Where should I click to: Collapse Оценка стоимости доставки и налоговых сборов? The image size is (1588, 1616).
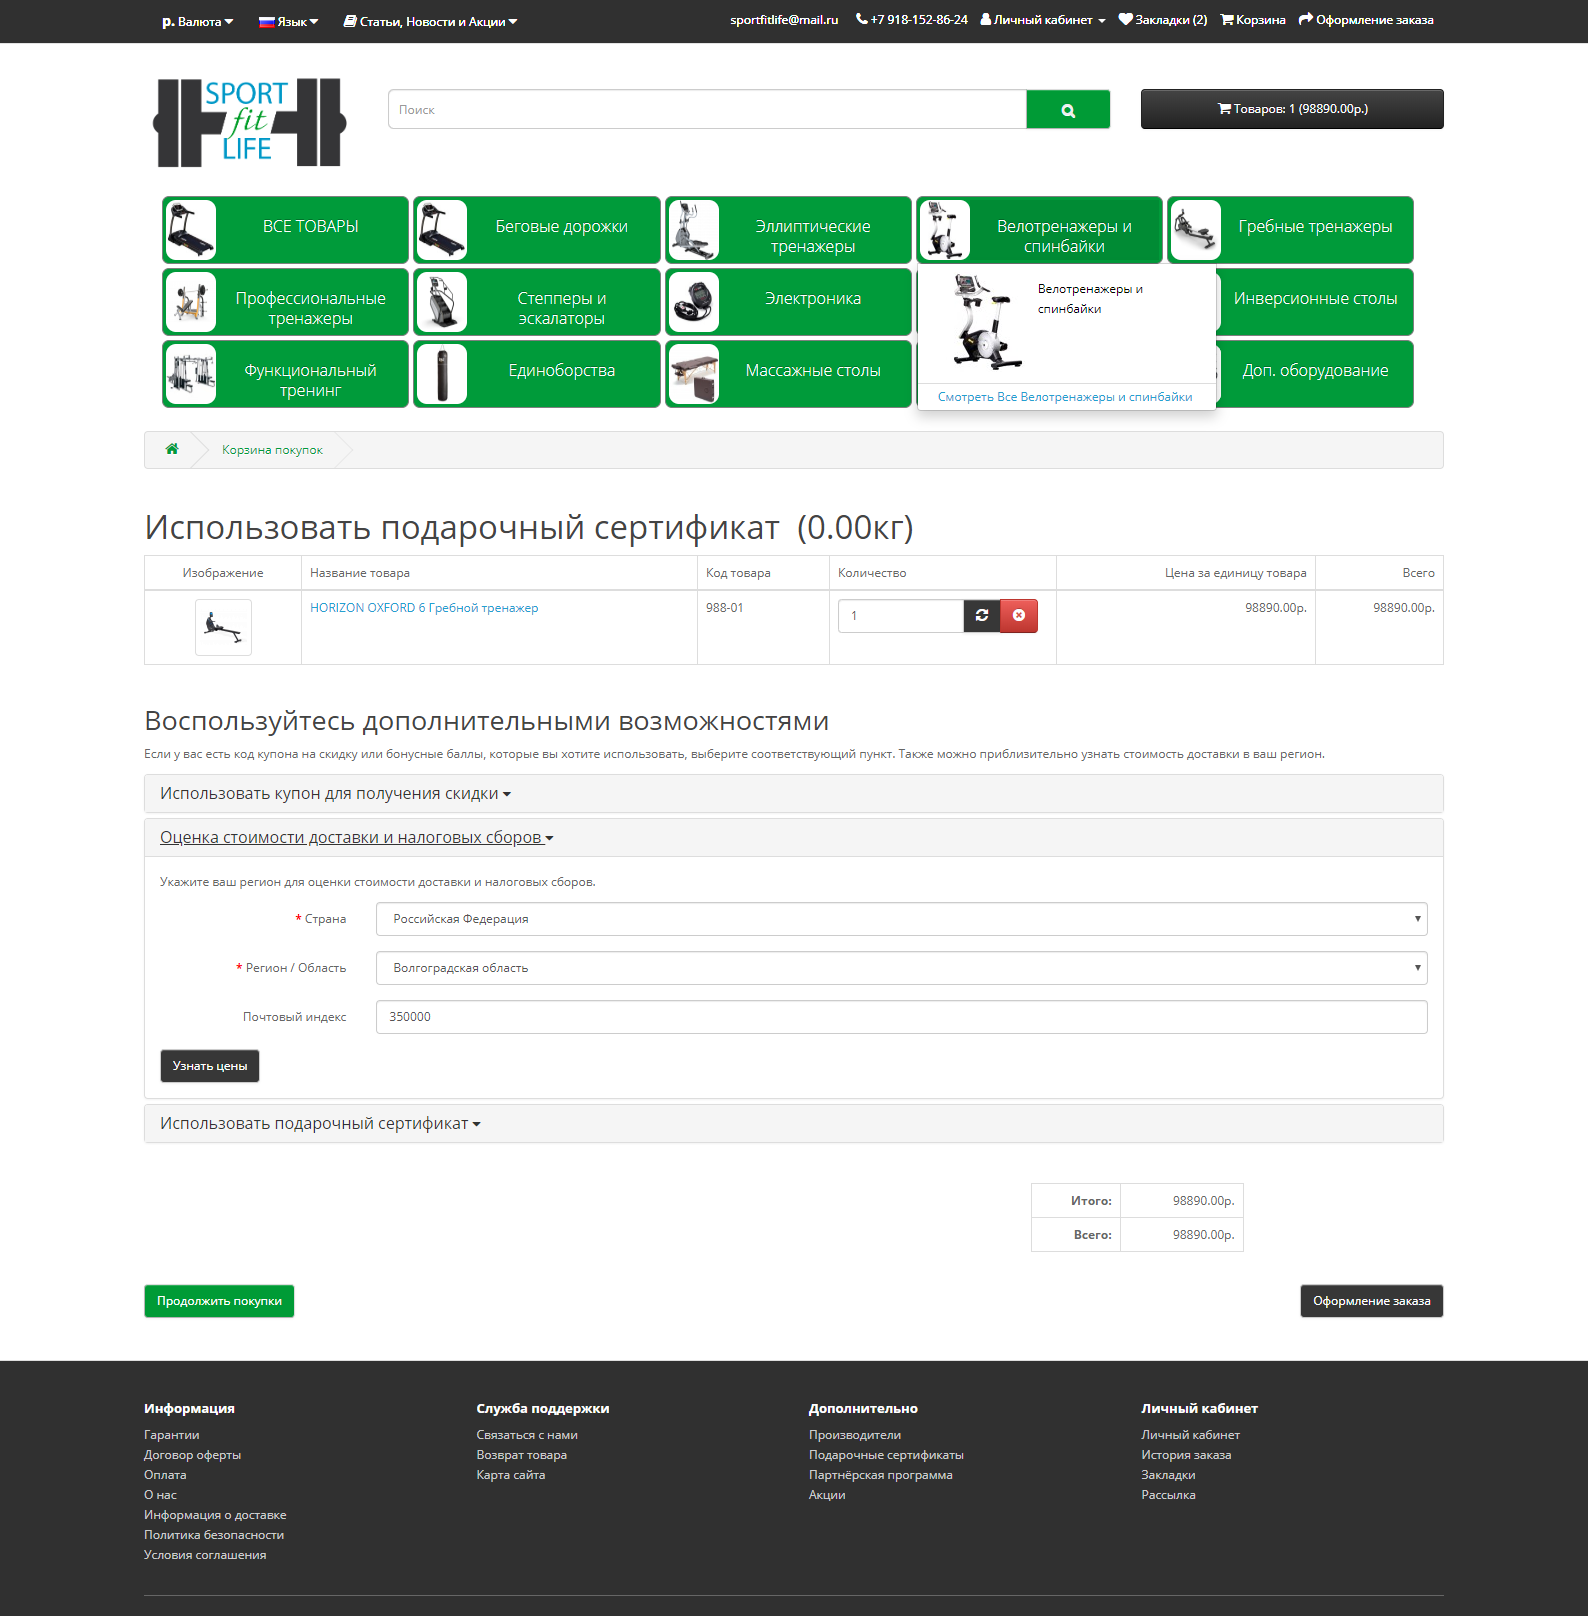(x=357, y=838)
